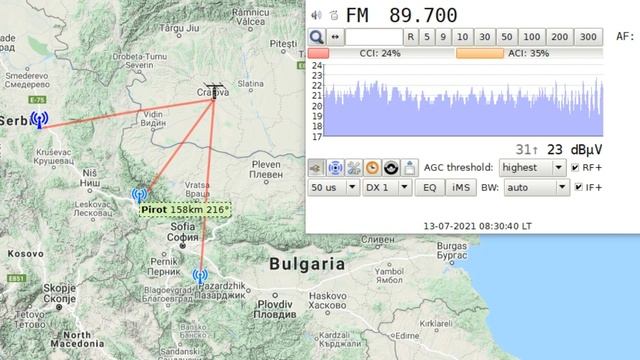Toggle the IF+ checkbox
640x360 pixels.
[578, 187]
